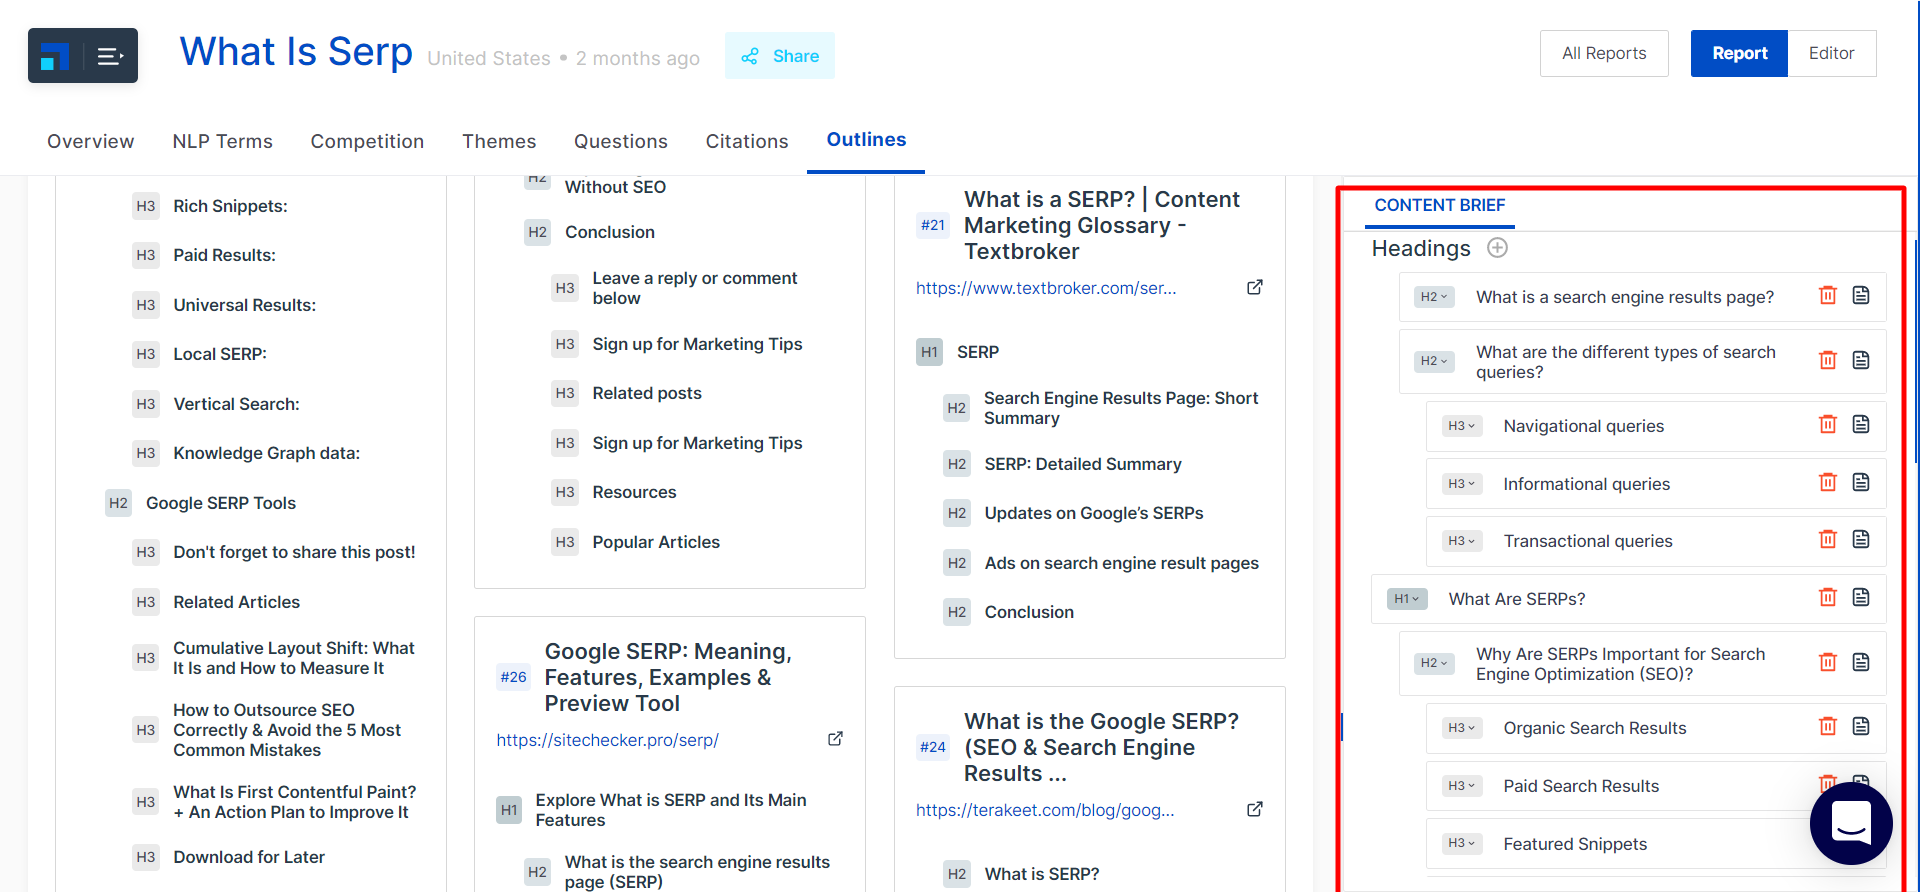This screenshot has height=892, width=1920.
Task: Click the 'What Is Serp' report title
Action: coord(296,52)
